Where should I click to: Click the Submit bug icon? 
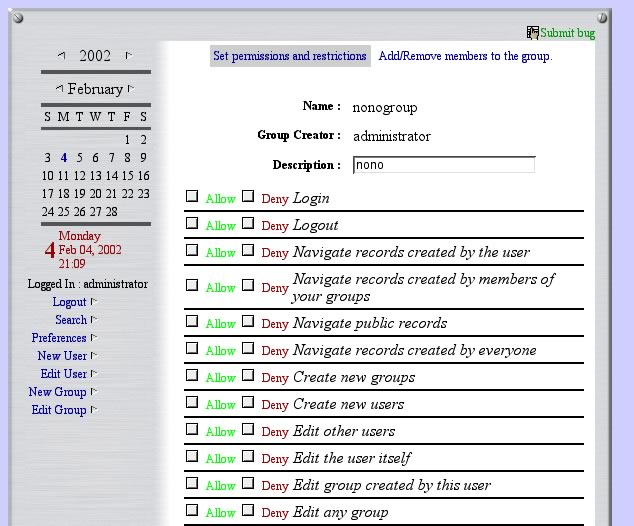533,33
